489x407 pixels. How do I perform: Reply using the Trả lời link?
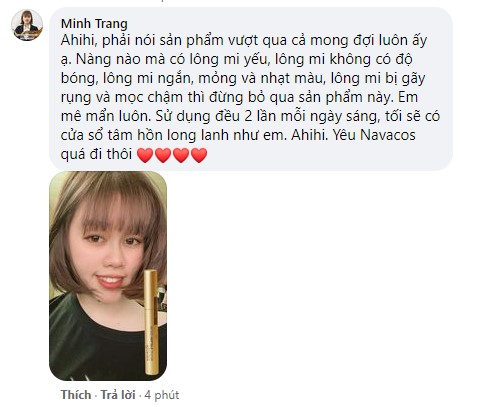pyautogui.click(x=118, y=395)
